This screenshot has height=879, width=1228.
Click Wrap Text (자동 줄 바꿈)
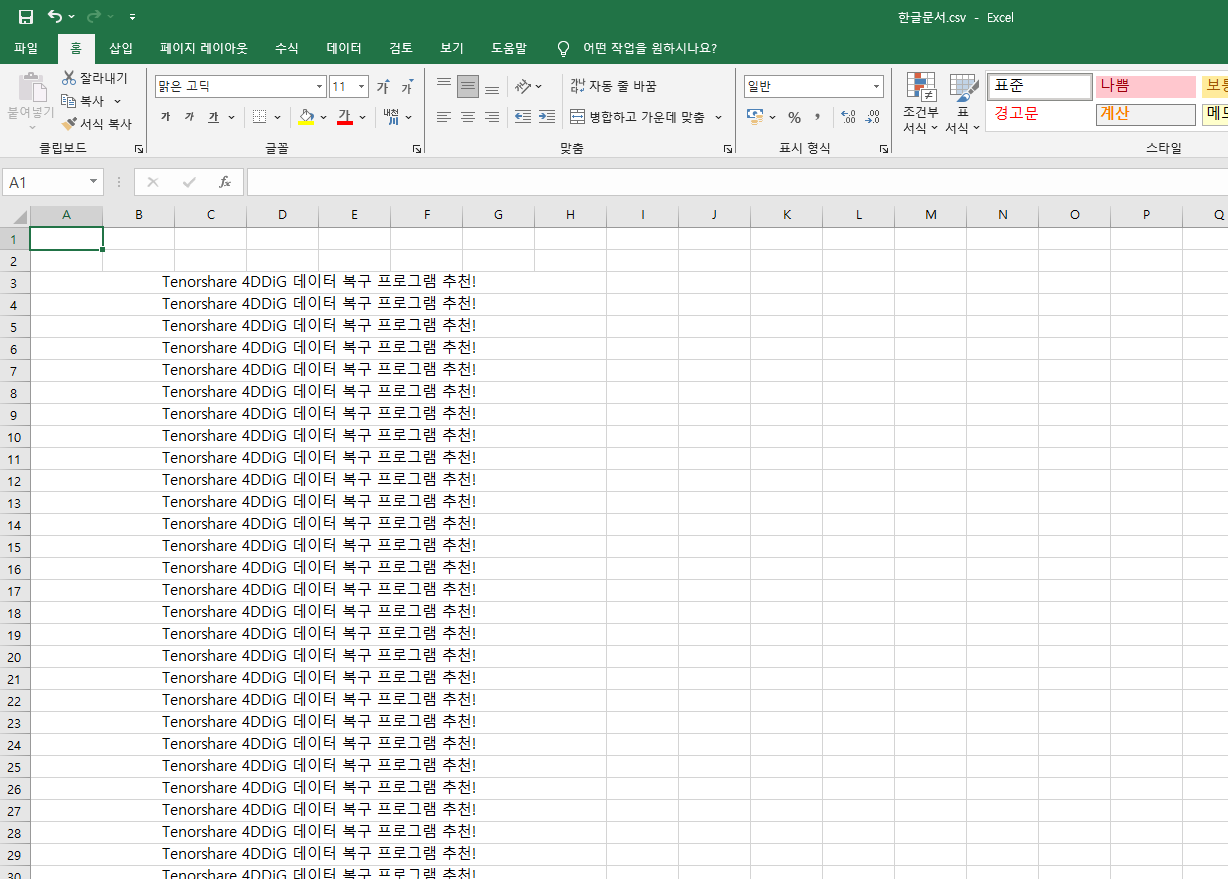click(613, 87)
